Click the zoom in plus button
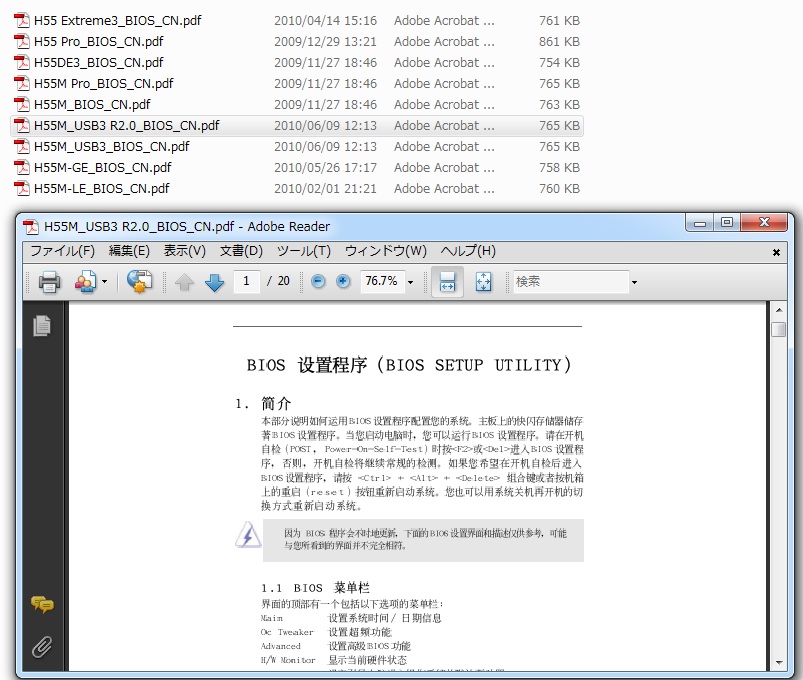The image size is (803, 680). pyautogui.click(x=343, y=281)
